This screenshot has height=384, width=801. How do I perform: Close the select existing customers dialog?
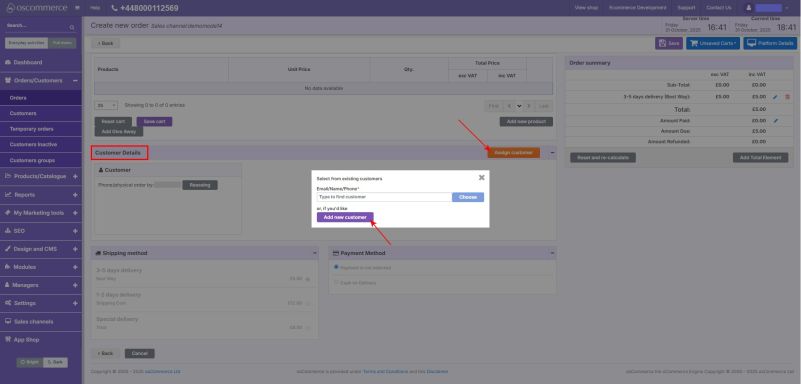481,178
